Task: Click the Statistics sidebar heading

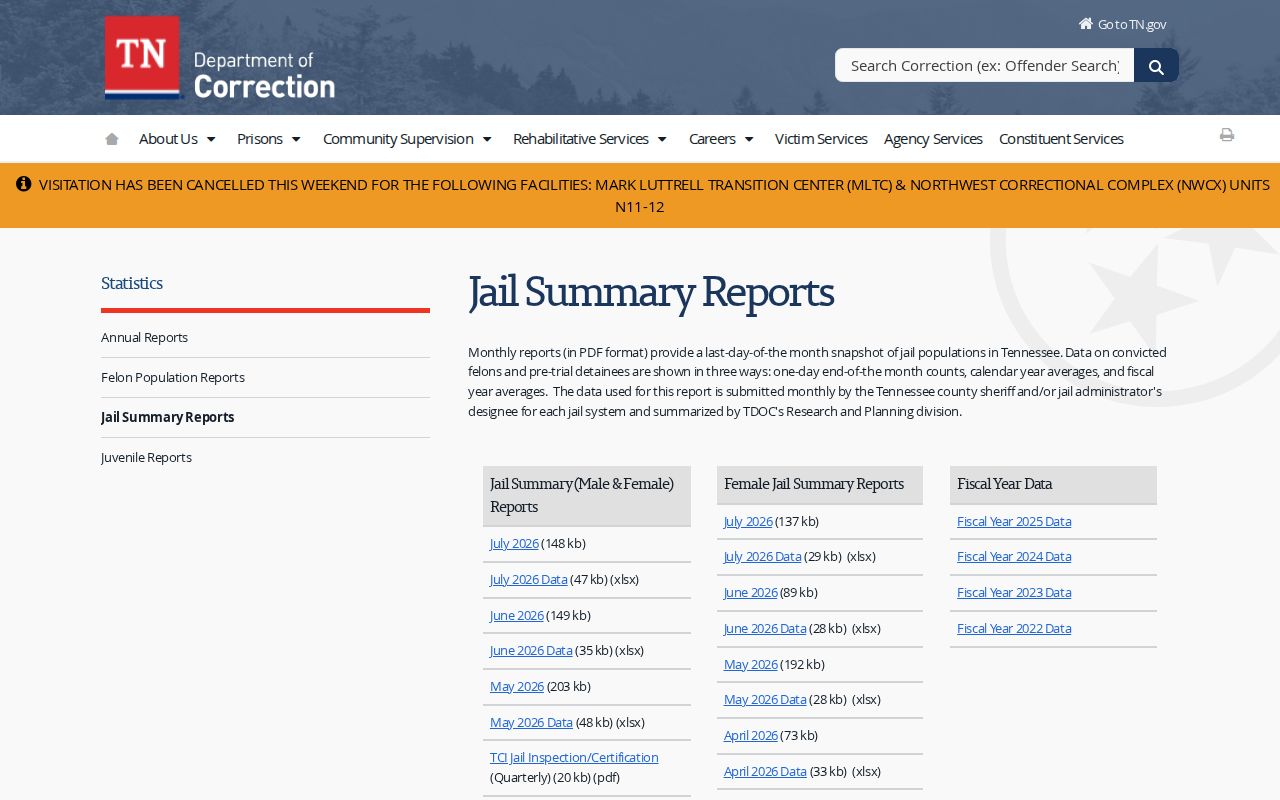Action: click(132, 284)
